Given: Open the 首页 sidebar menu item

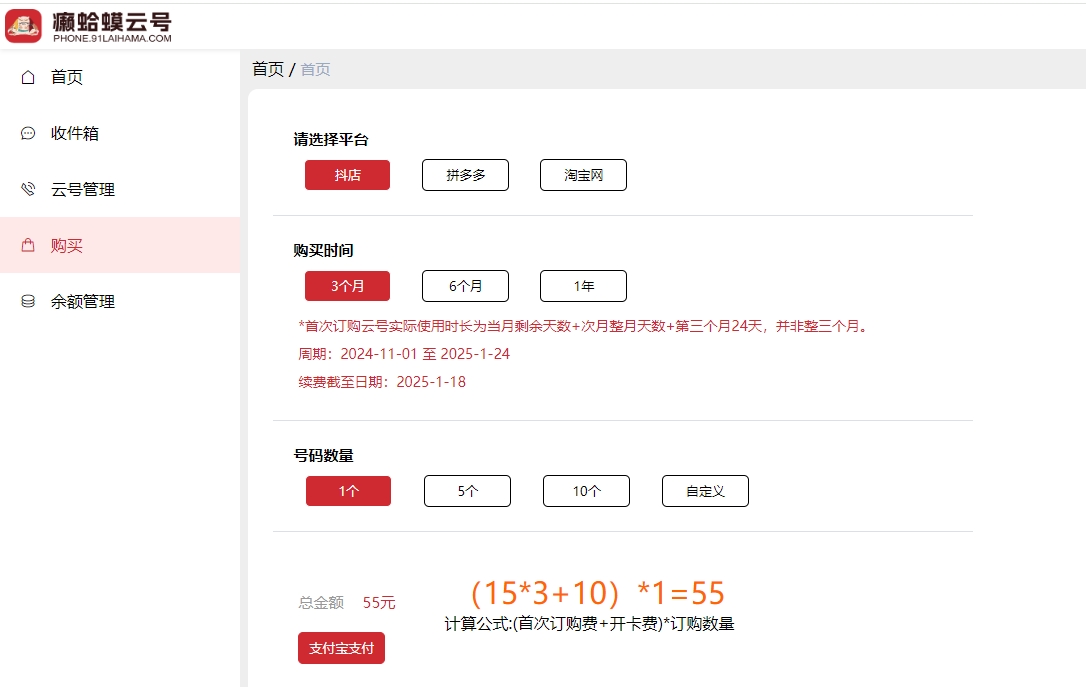Looking at the screenshot, I should coord(120,77).
